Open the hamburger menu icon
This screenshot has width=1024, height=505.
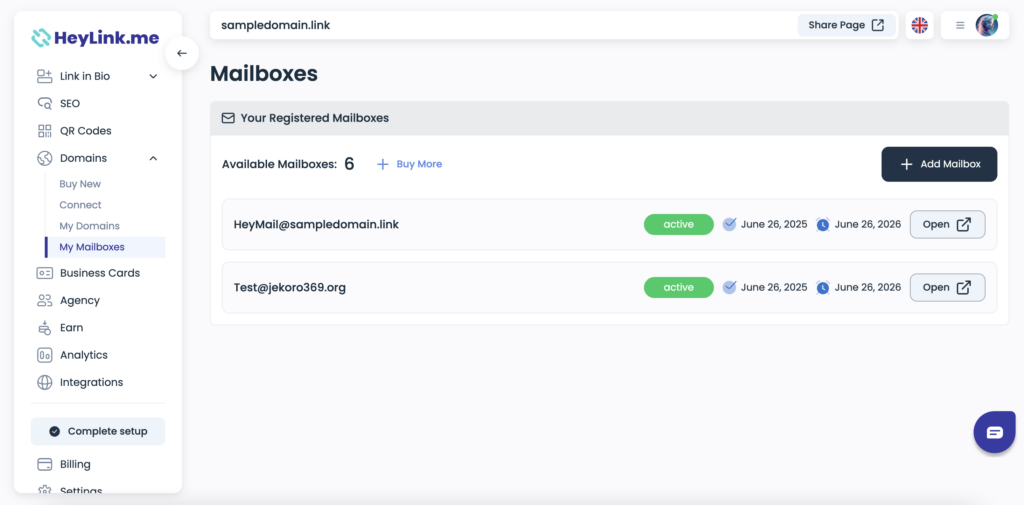[960, 25]
